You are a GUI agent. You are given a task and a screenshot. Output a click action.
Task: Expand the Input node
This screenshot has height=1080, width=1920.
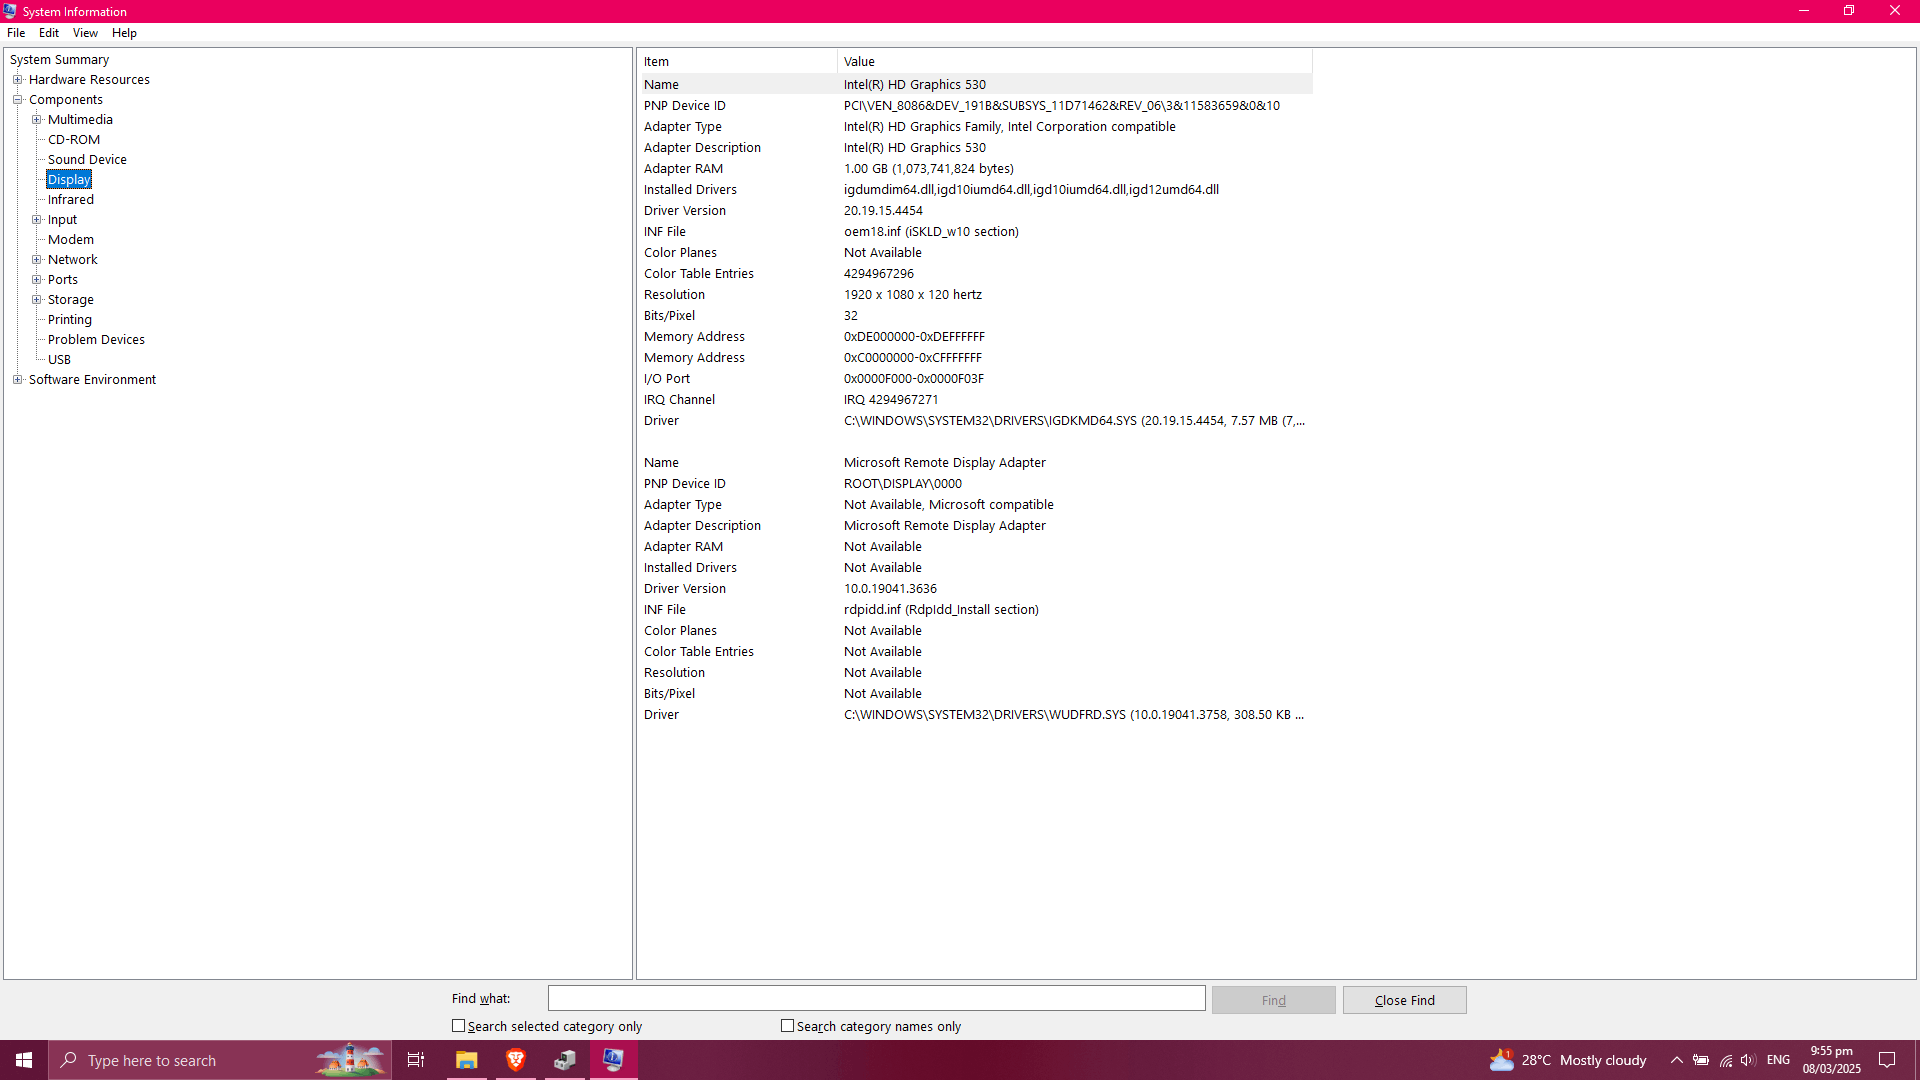[x=36, y=220]
